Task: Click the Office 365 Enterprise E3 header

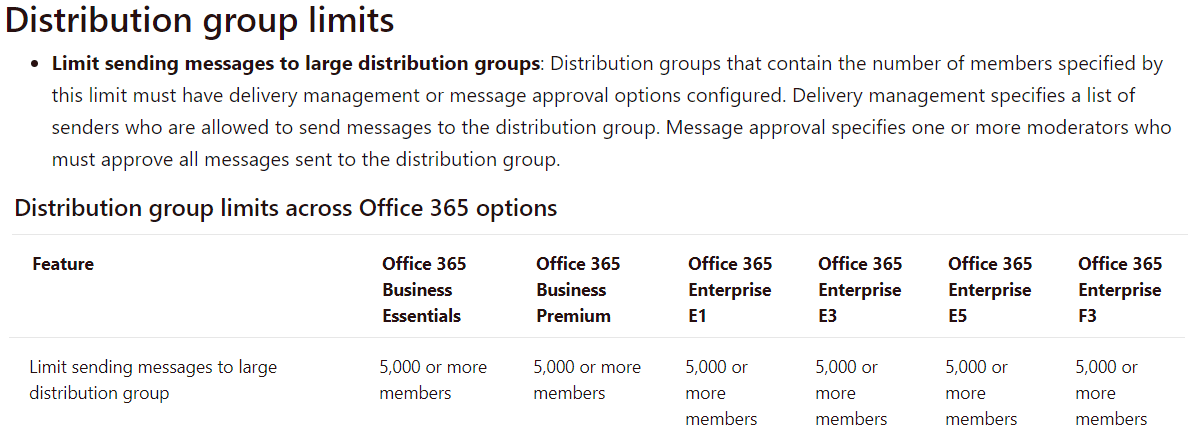Action: click(x=860, y=290)
